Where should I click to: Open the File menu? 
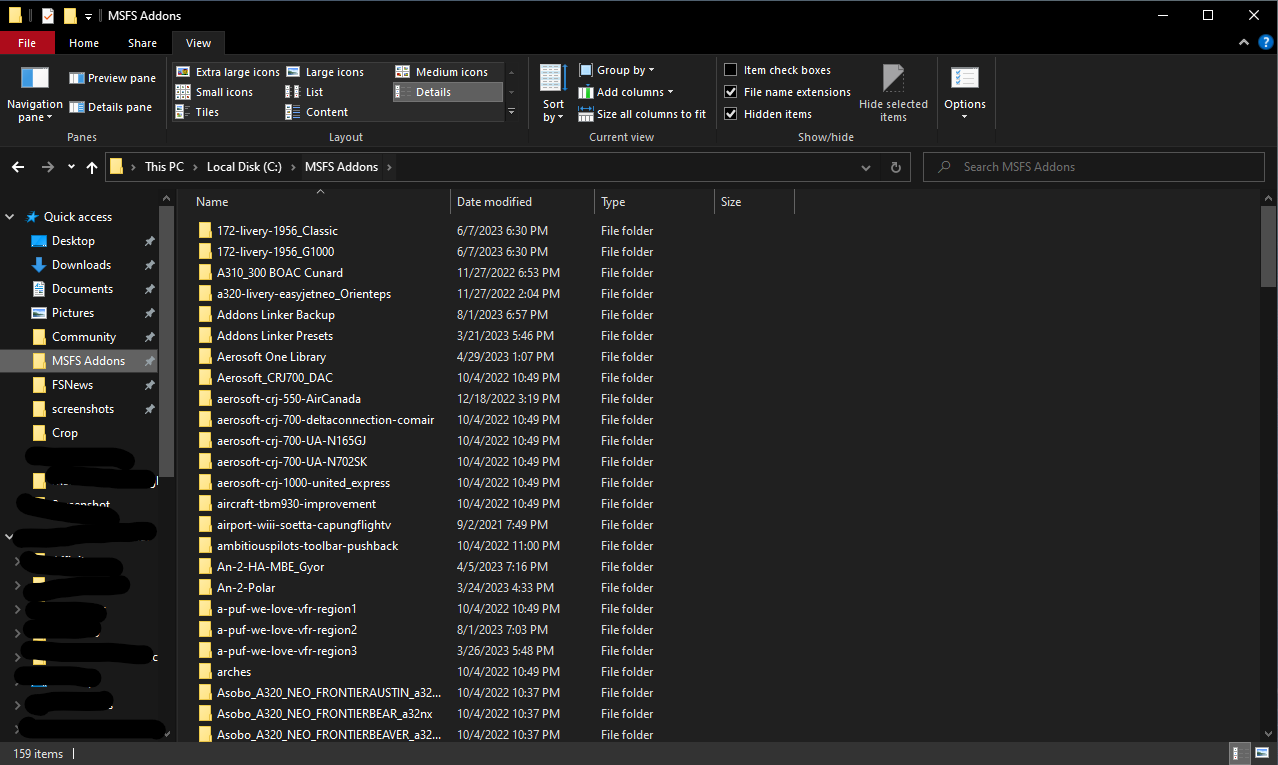coord(27,43)
